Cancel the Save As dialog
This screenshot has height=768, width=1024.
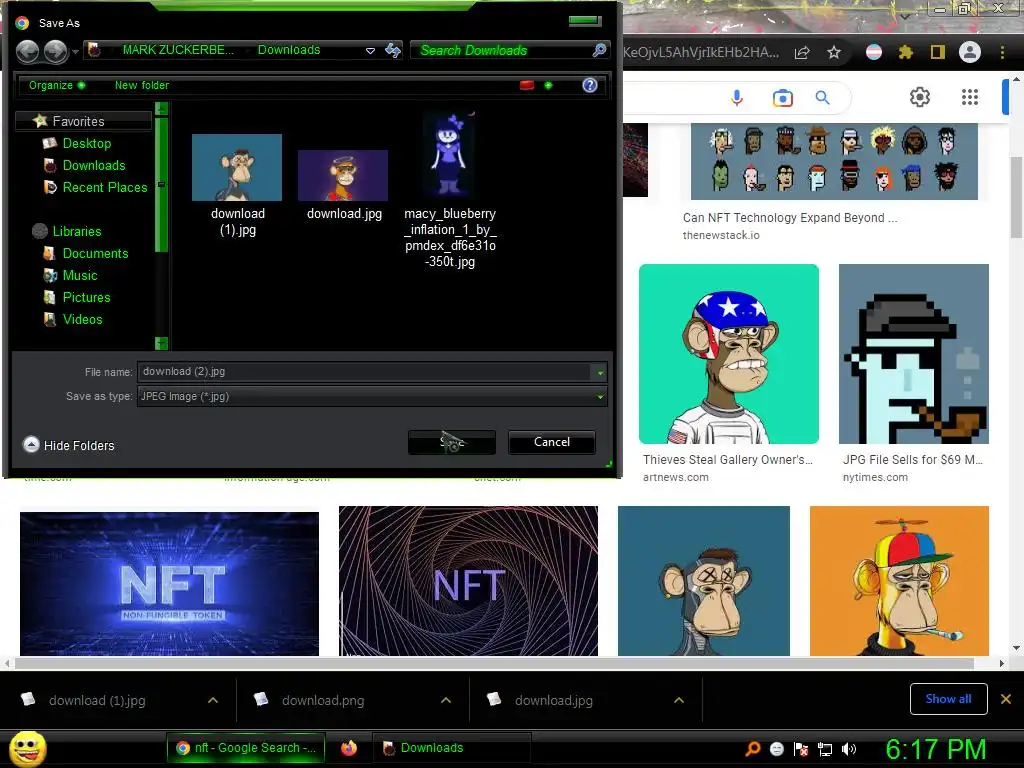(552, 442)
